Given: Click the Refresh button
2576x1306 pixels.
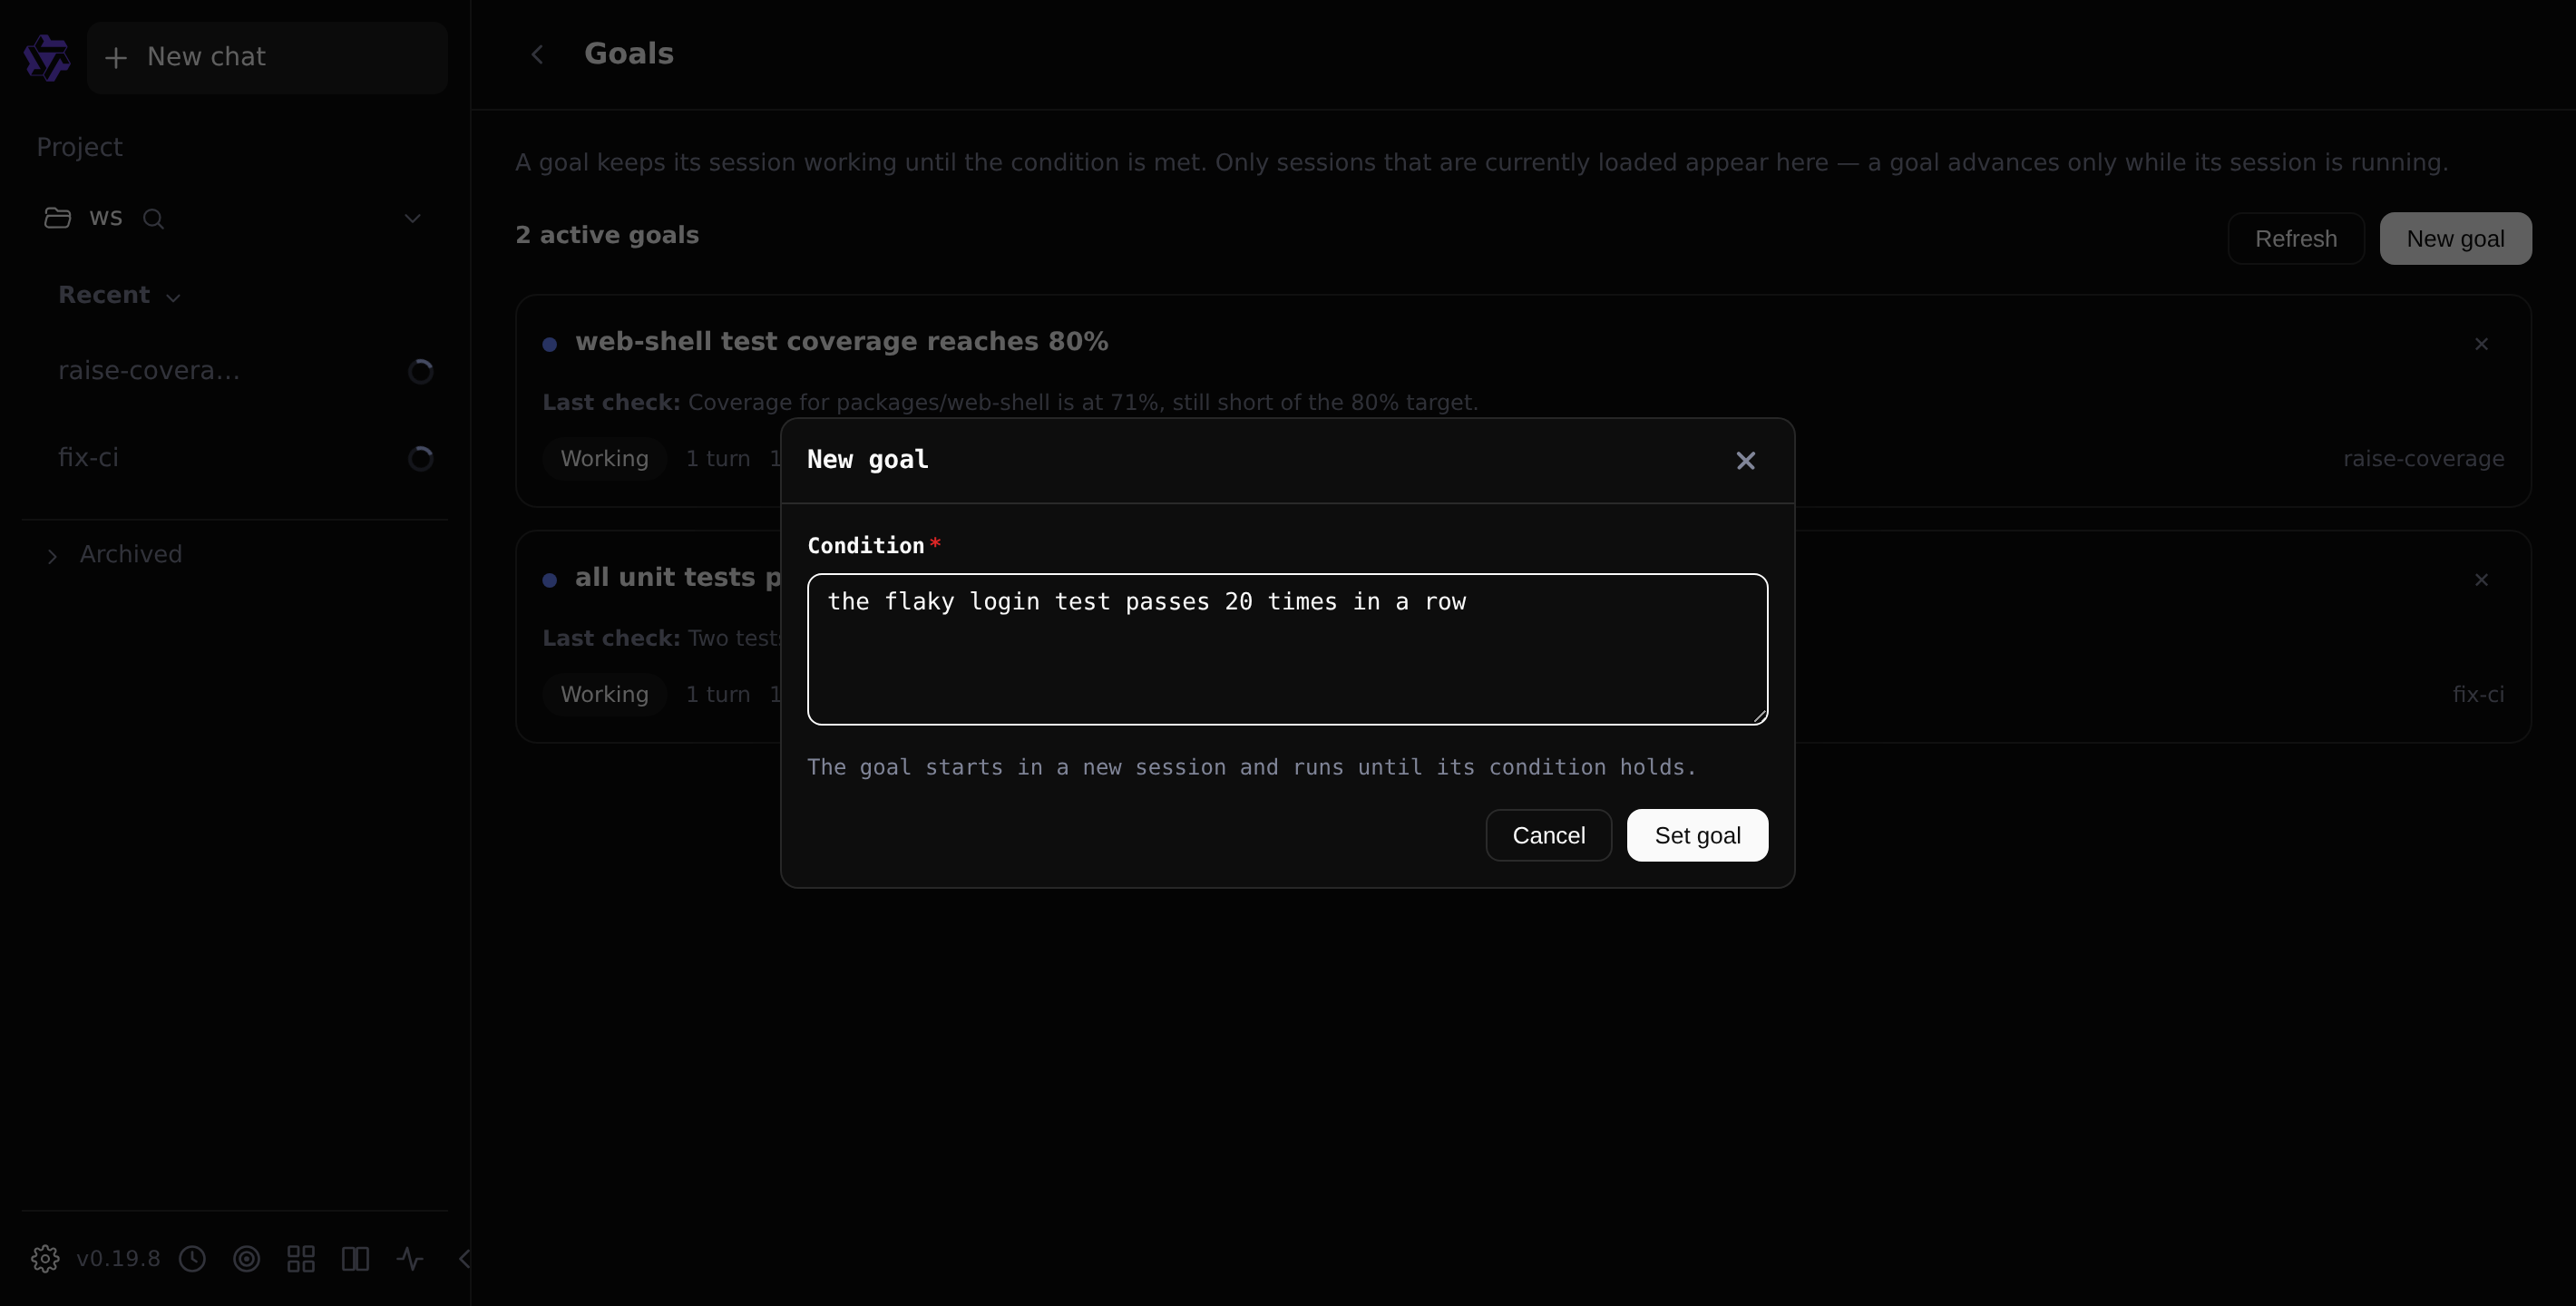Looking at the screenshot, I should pos(2295,238).
